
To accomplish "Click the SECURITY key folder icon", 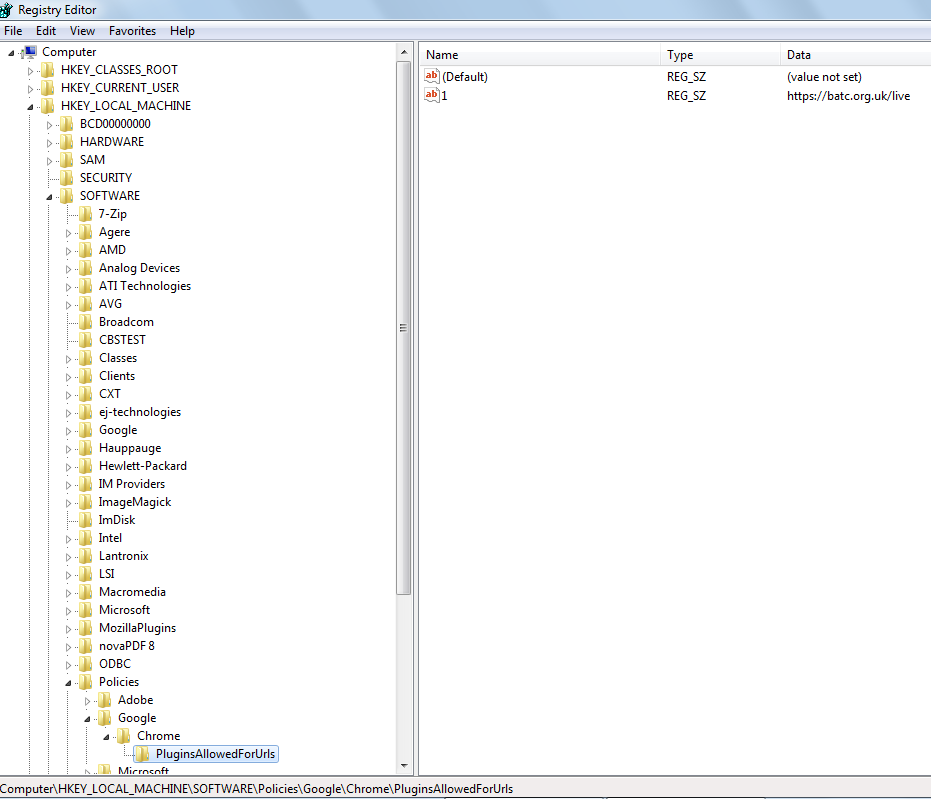I will [67, 178].
